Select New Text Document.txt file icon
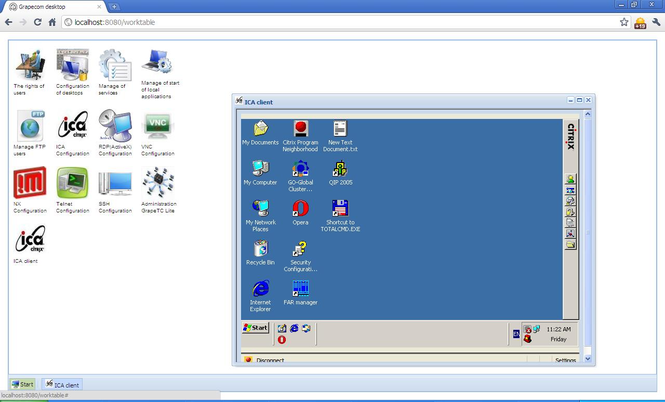665x402 pixels. tap(340, 128)
